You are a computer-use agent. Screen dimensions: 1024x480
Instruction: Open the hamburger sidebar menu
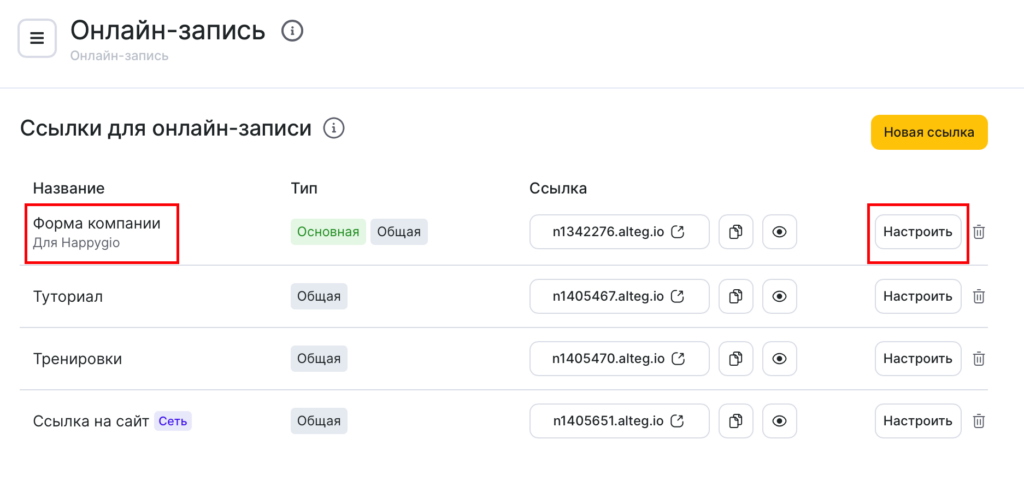click(37, 38)
